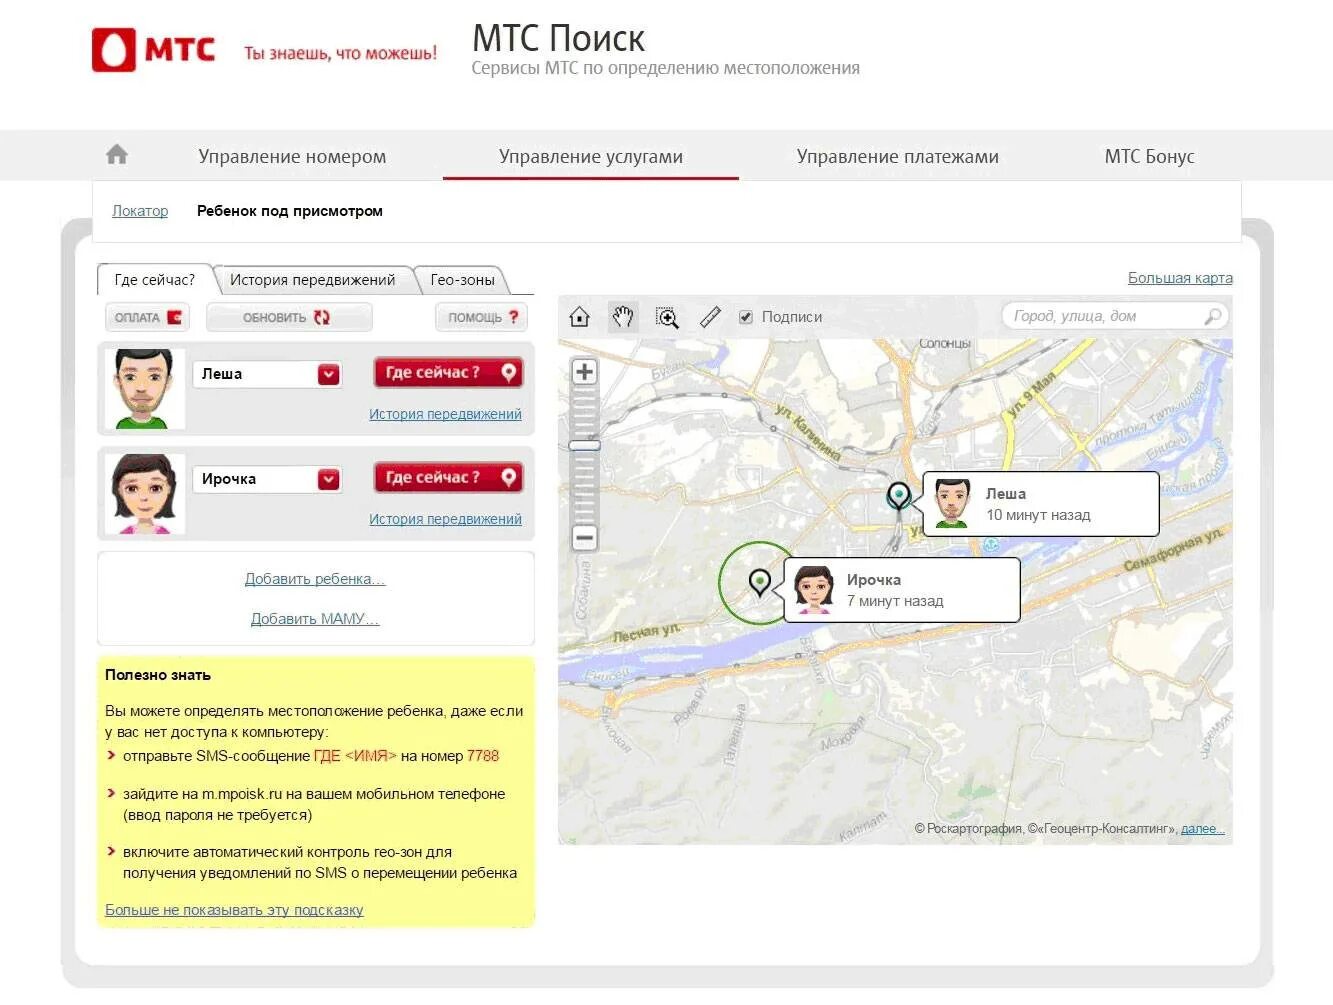
Task: Locate Леша with Где сейчас? button
Action: (449, 372)
